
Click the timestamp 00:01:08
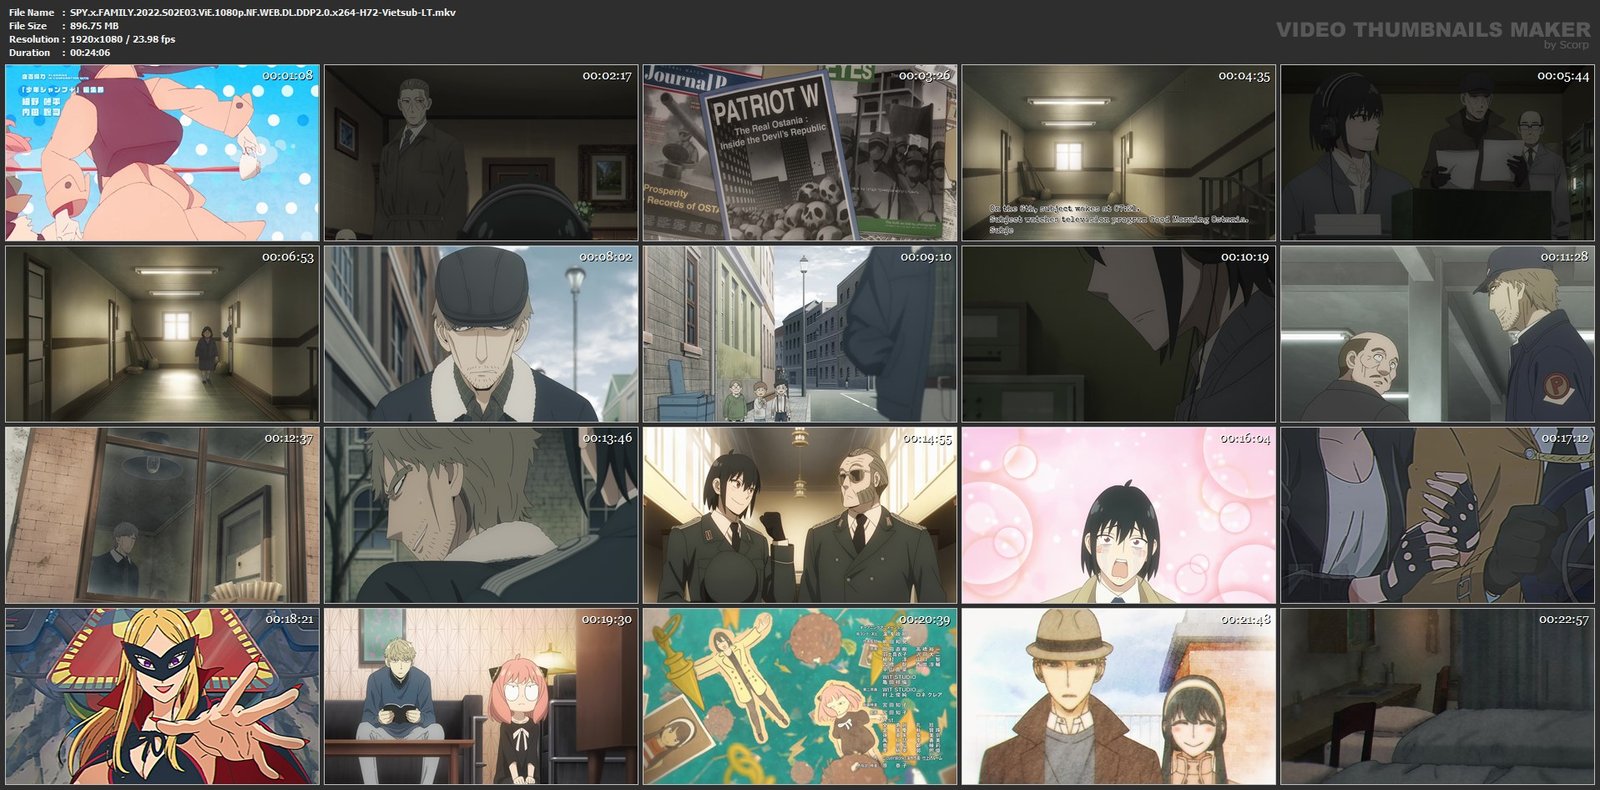point(288,76)
